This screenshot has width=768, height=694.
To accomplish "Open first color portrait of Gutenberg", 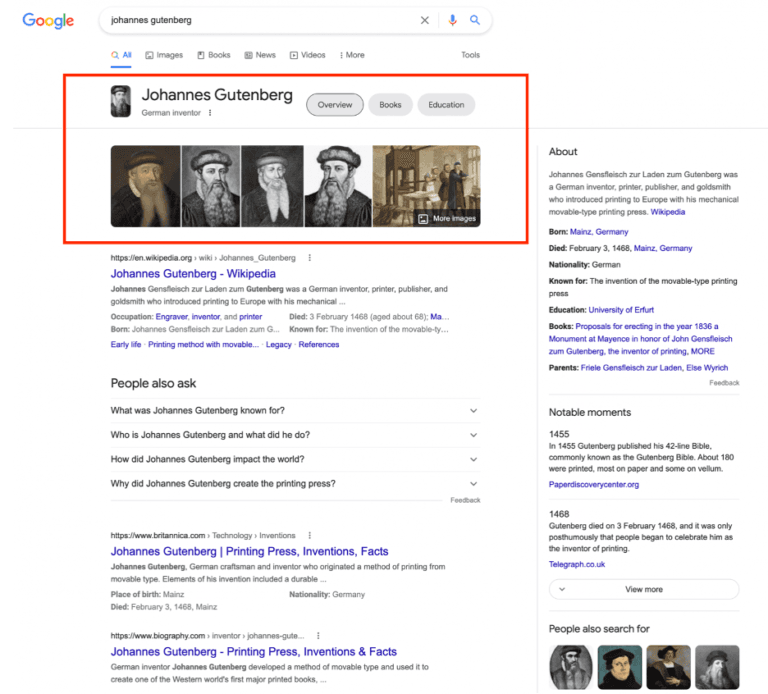I will coord(145,186).
